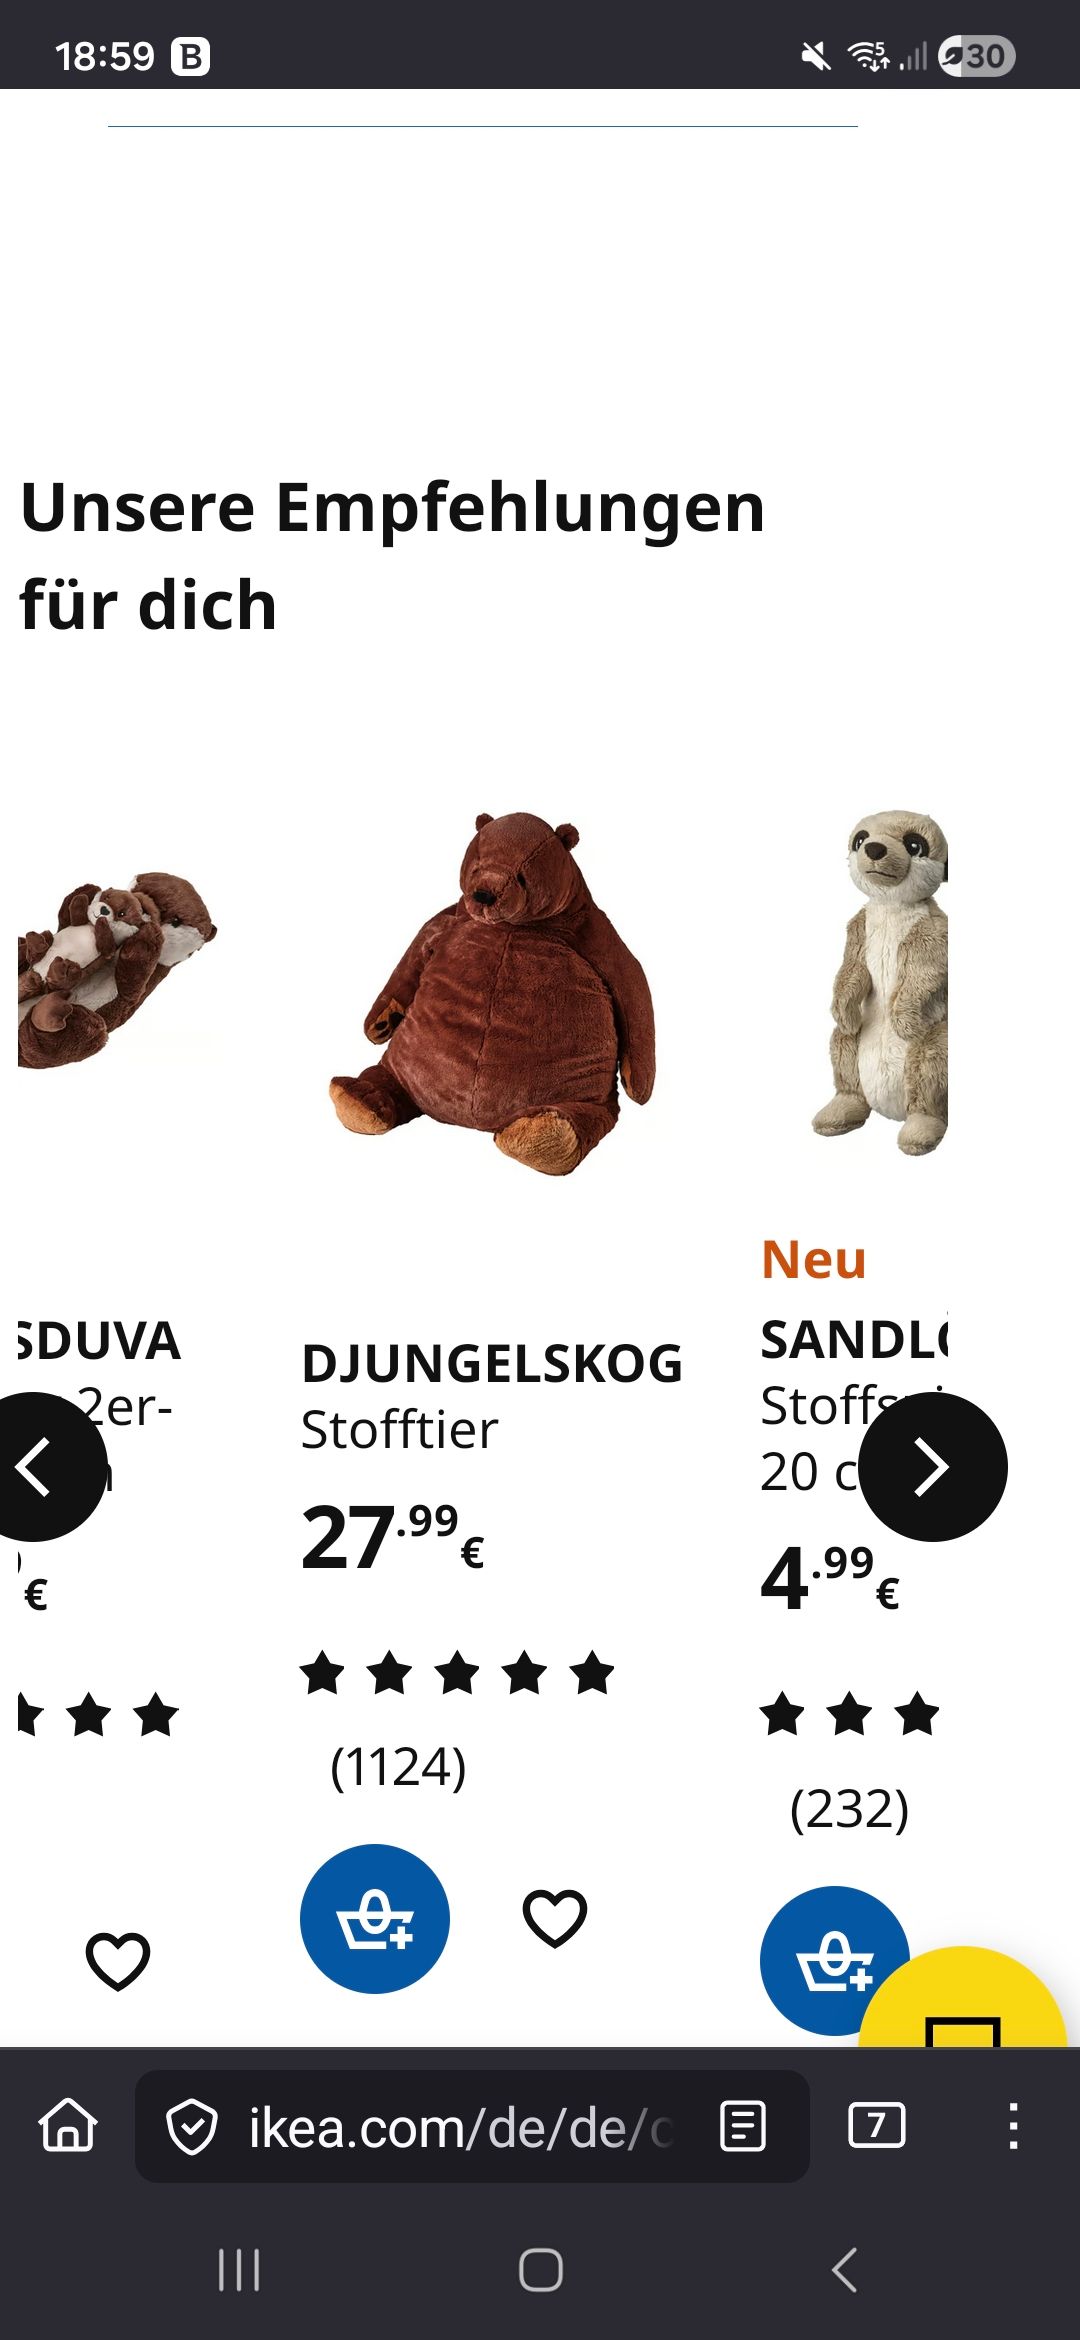Tap Android back navigation button

[x=845, y=2269]
